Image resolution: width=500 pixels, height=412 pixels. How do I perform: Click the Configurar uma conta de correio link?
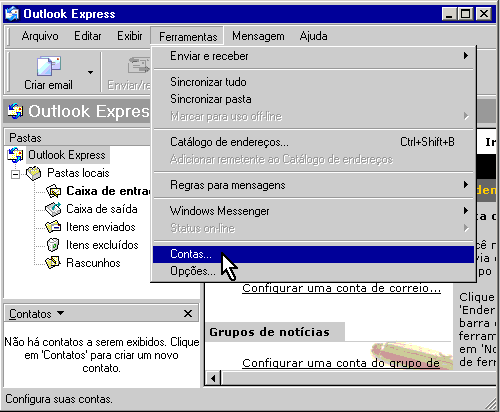point(341,288)
